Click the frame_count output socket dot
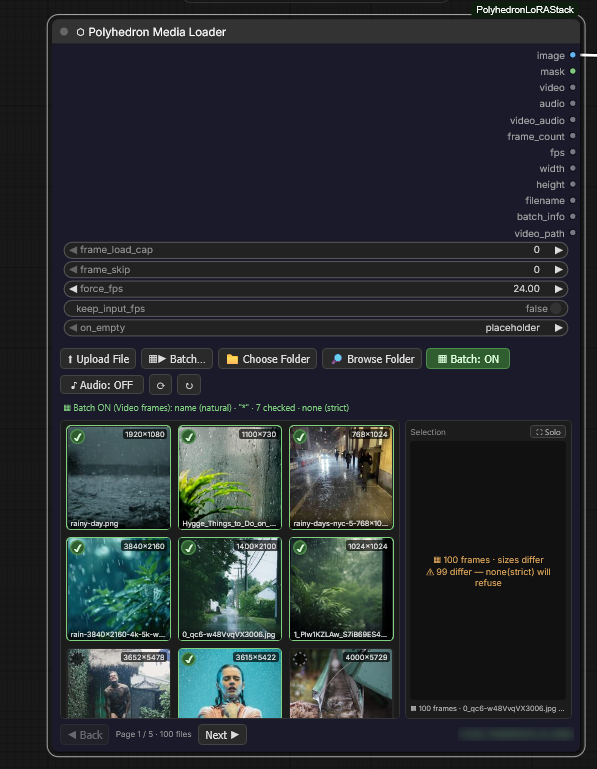Viewport: 597px width, 769px height. click(572, 136)
